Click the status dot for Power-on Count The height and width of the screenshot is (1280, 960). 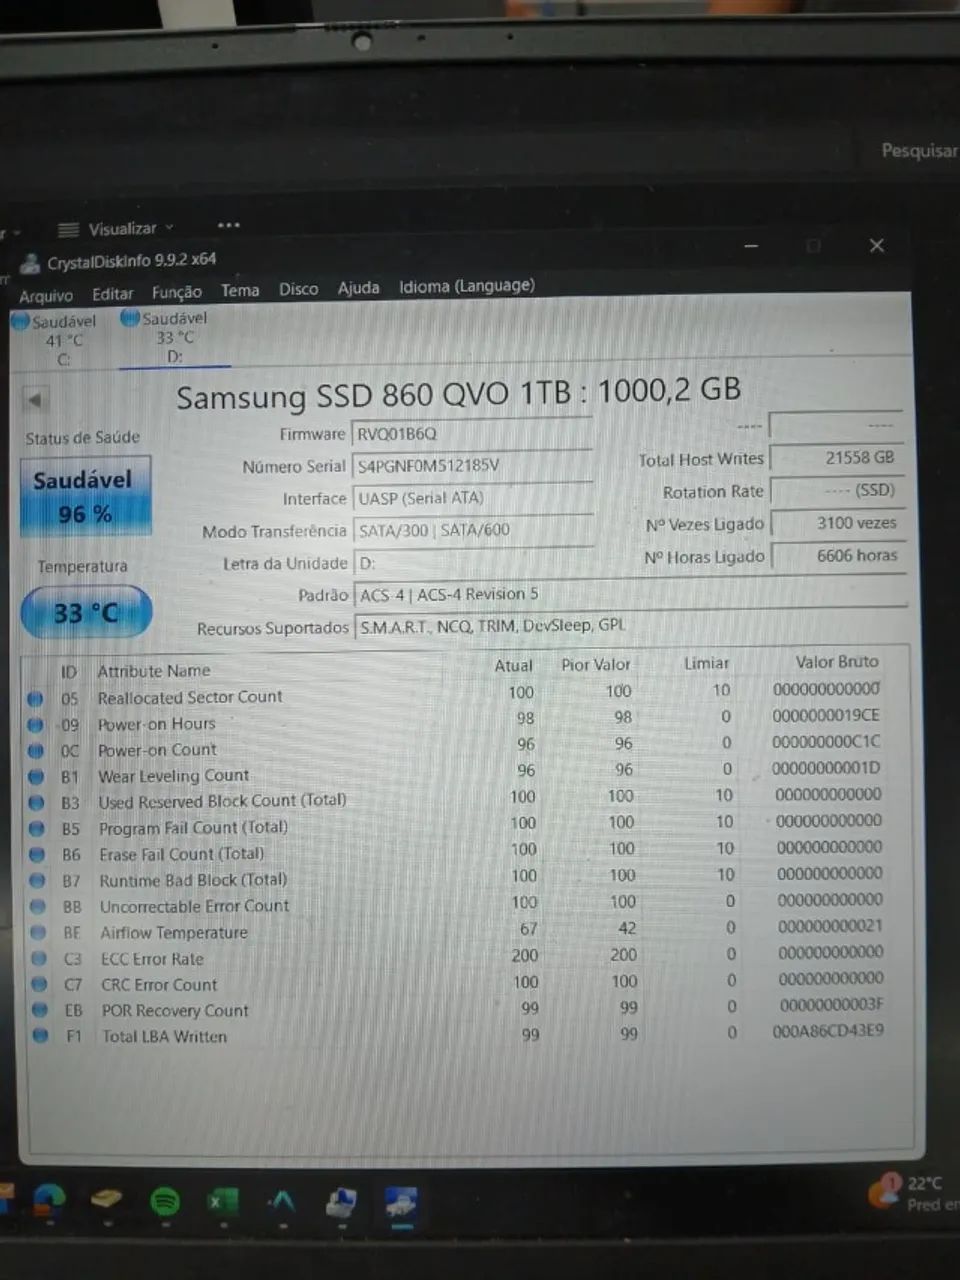[36, 750]
